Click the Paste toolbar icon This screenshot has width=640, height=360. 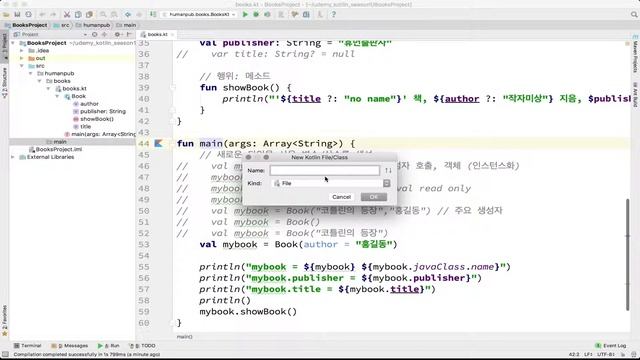pos(89,14)
